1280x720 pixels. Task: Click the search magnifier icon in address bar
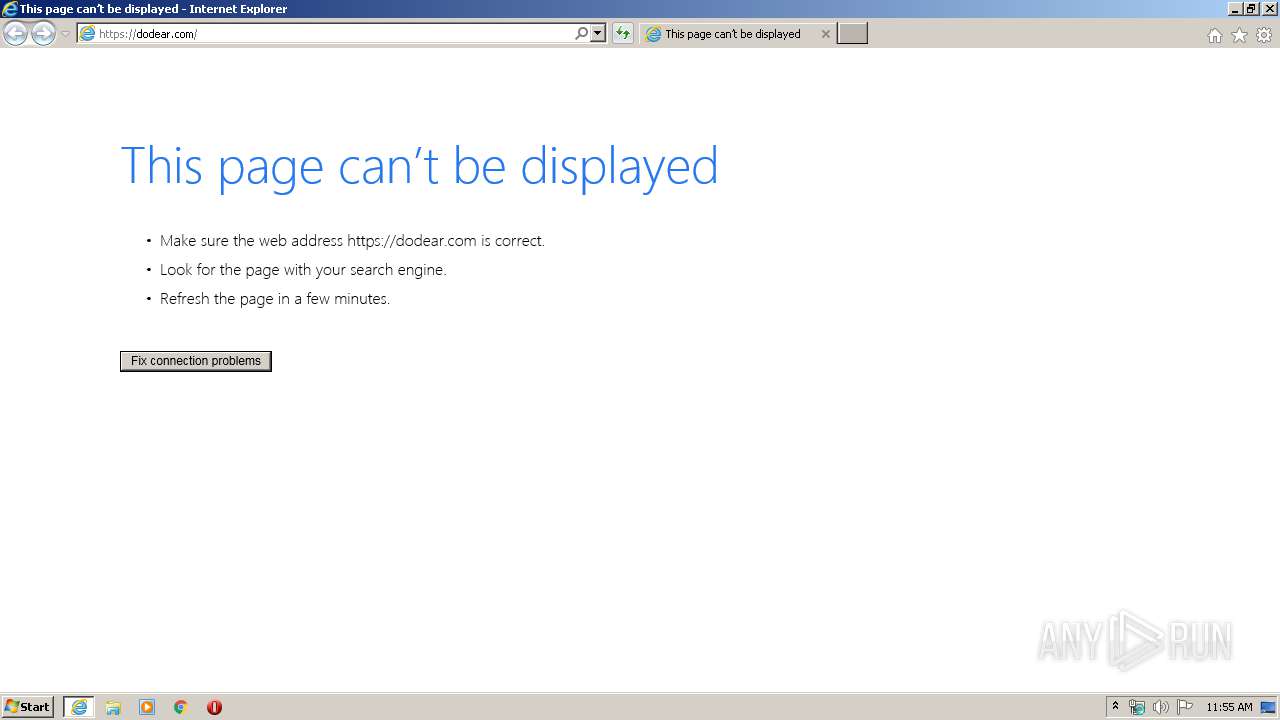pyautogui.click(x=581, y=34)
